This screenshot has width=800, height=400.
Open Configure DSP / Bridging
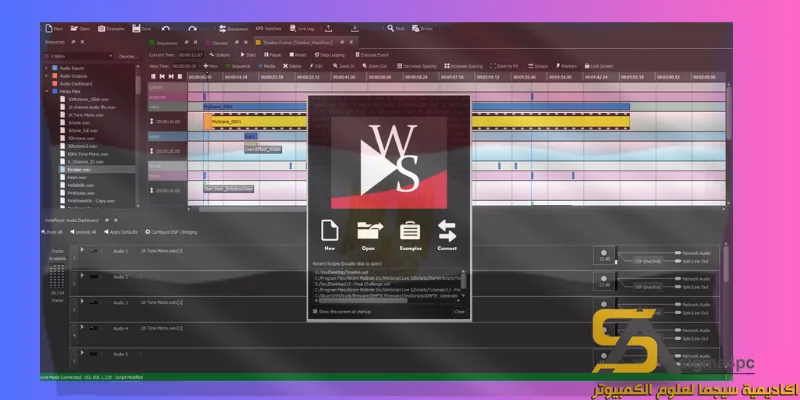171,232
